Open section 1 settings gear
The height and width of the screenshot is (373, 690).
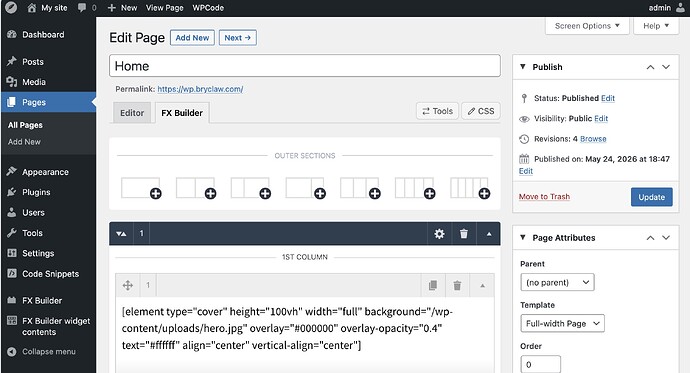point(439,234)
